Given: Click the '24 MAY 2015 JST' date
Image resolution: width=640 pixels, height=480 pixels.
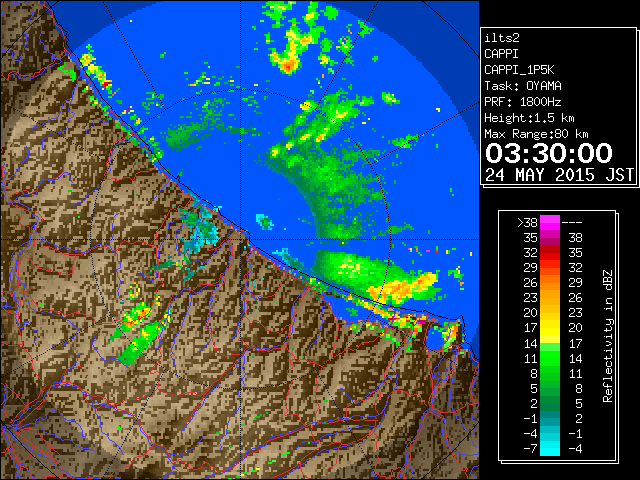Looking at the screenshot, I should click(x=560, y=175).
